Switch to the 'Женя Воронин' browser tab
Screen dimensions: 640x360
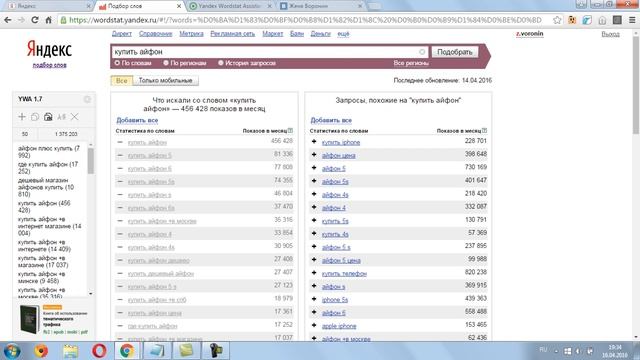(321, 6)
